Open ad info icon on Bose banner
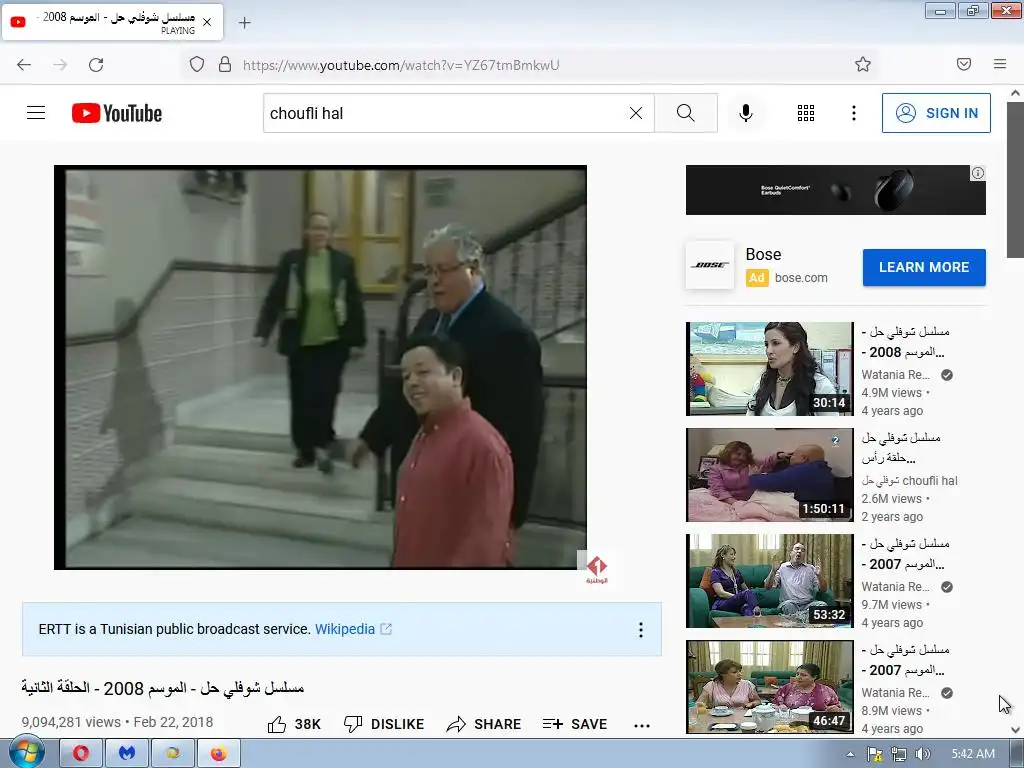Screen dimensions: 1024x768 point(978,173)
